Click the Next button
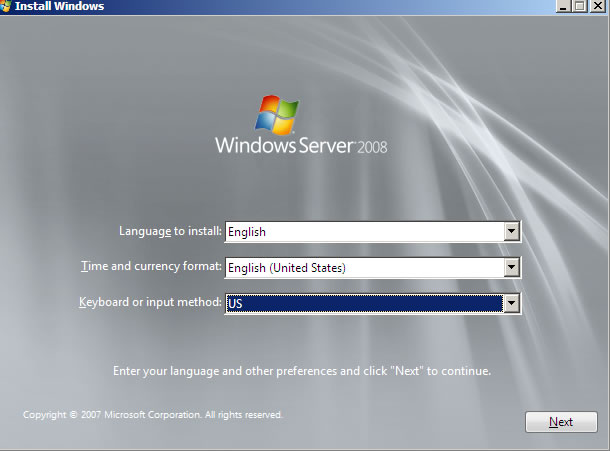The width and height of the screenshot is (610, 451). (x=561, y=422)
